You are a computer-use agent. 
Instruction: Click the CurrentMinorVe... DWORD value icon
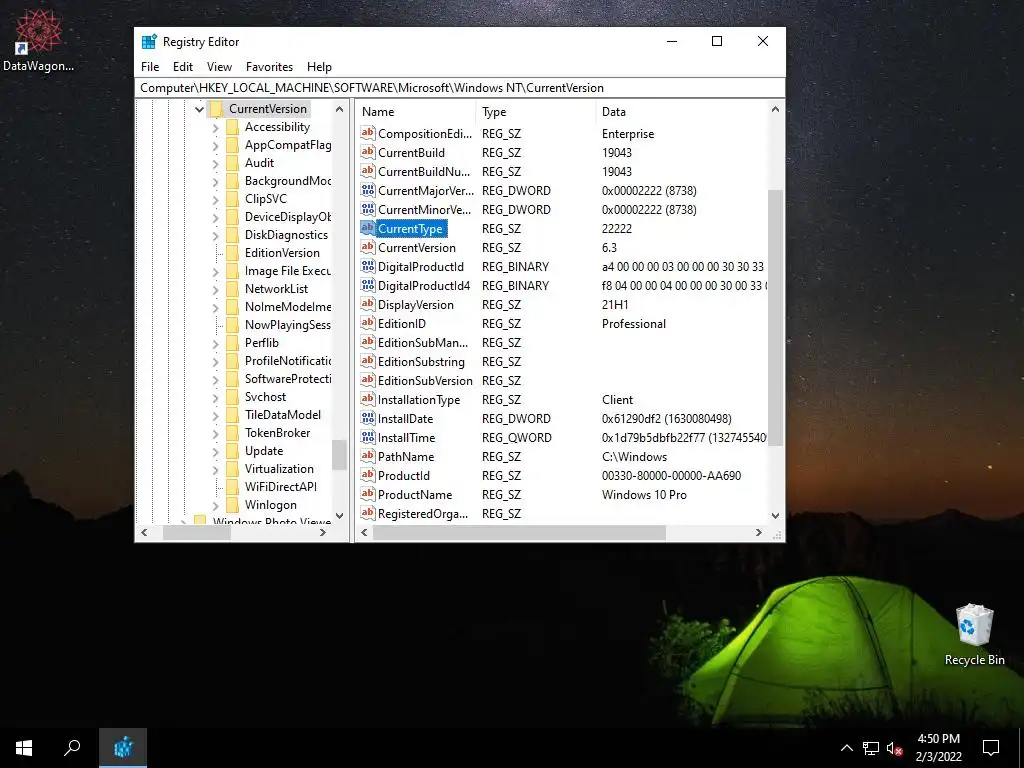[x=368, y=210]
